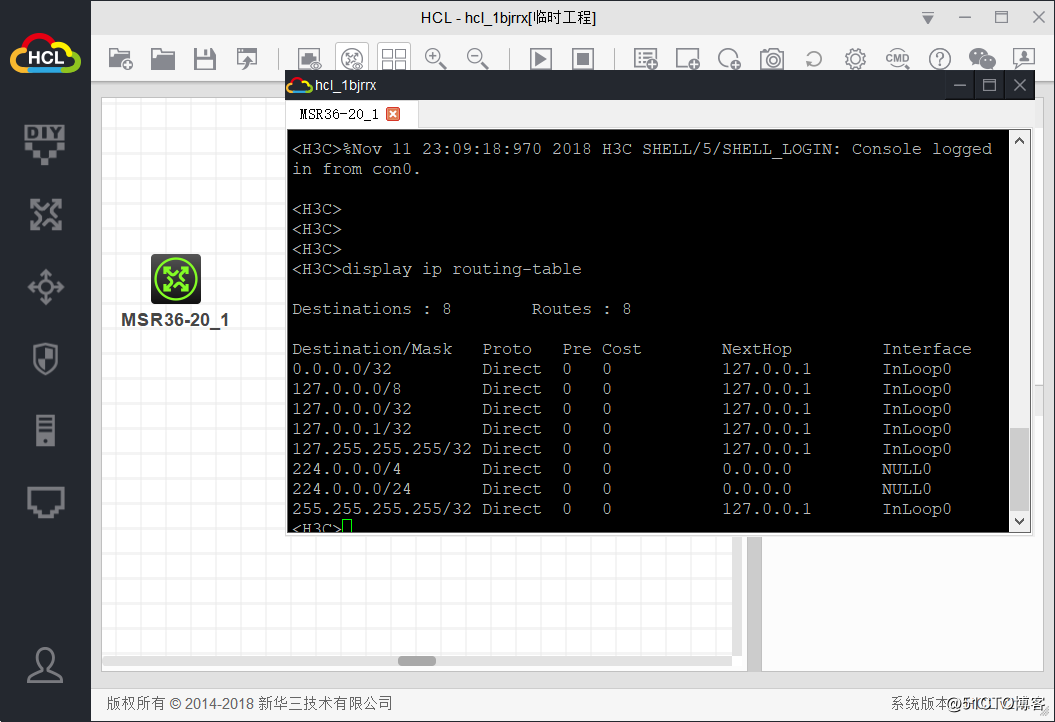Screen dimensions: 1055x722
Task: Click 'display ip routing-table' command text
Action: click(462, 269)
